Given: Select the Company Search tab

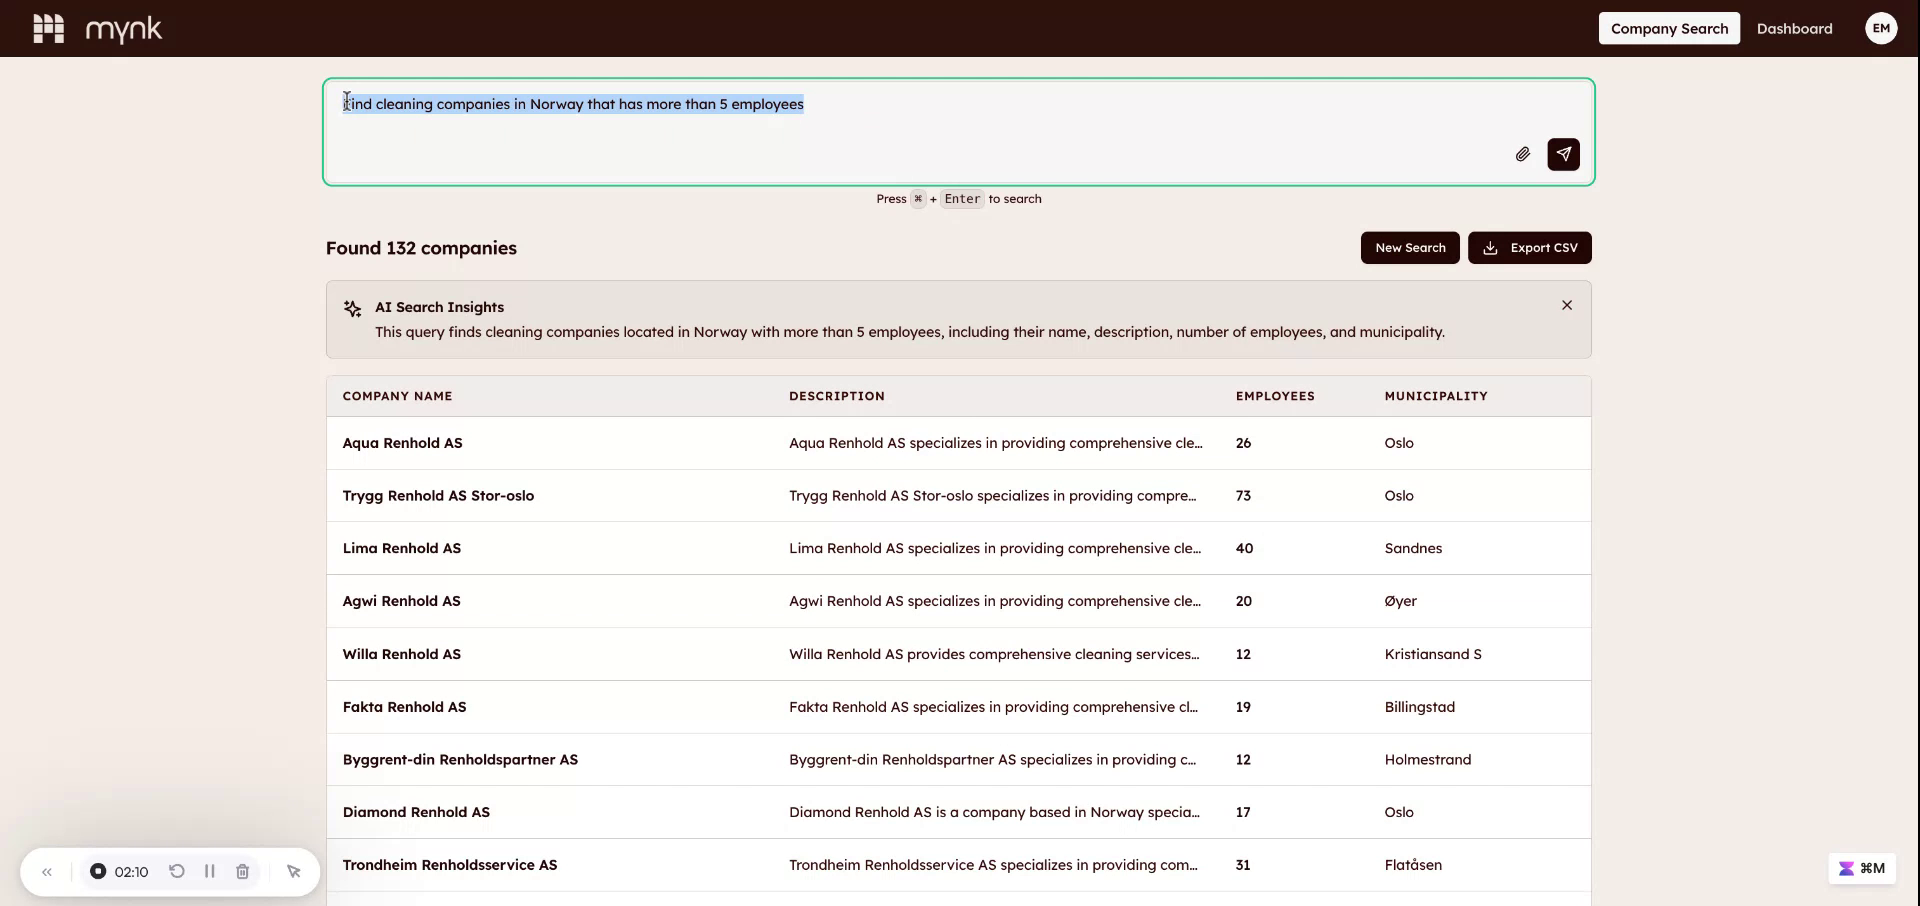Looking at the screenshot, I should 1668,28.
